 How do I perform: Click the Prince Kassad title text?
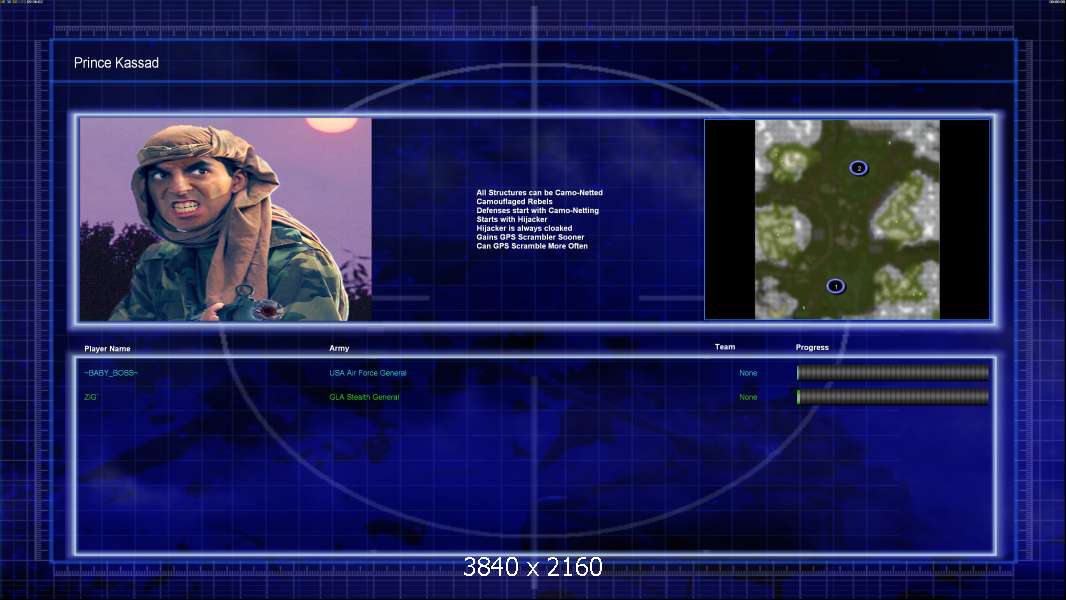(x=116, y=63)
